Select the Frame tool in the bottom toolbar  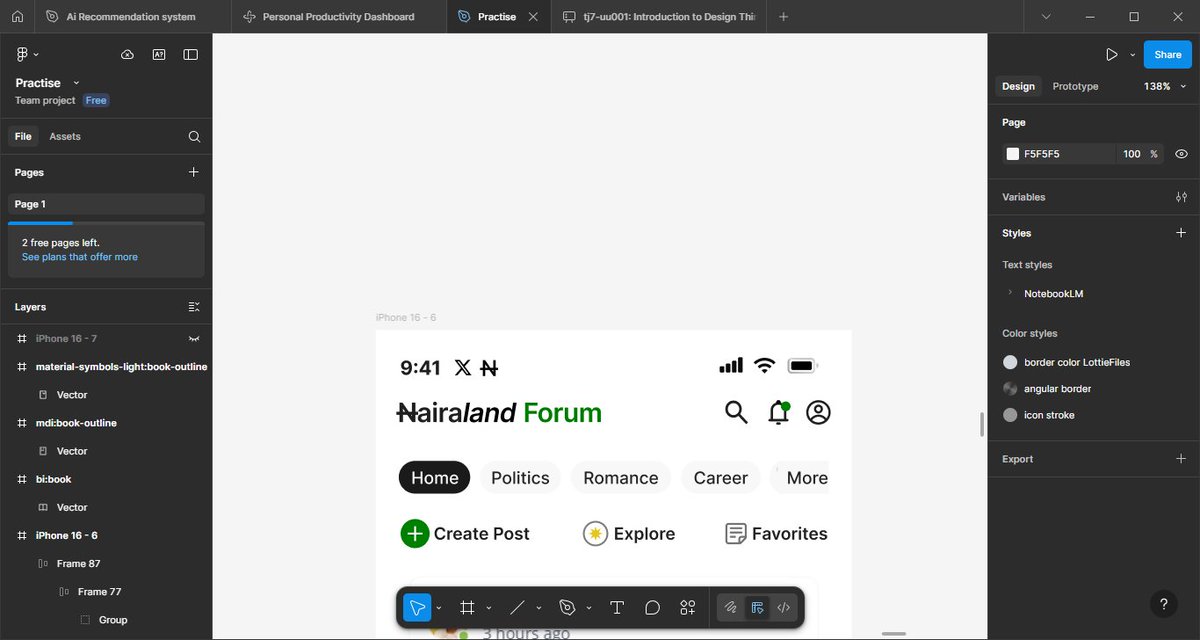[466, 607]
